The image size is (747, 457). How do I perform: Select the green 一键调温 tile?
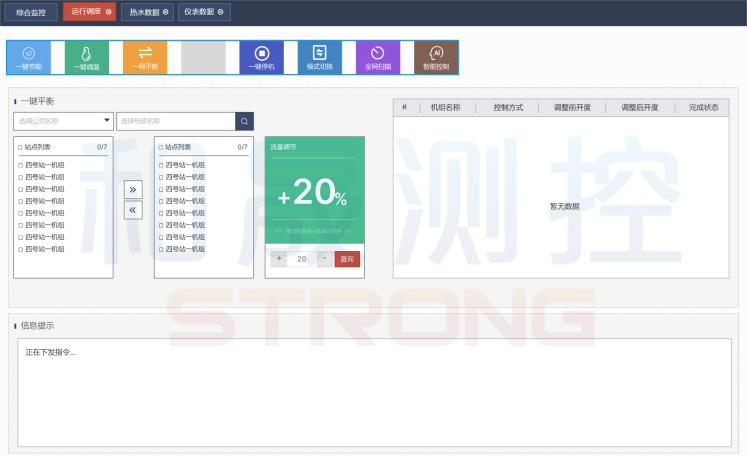click(87, 58)
